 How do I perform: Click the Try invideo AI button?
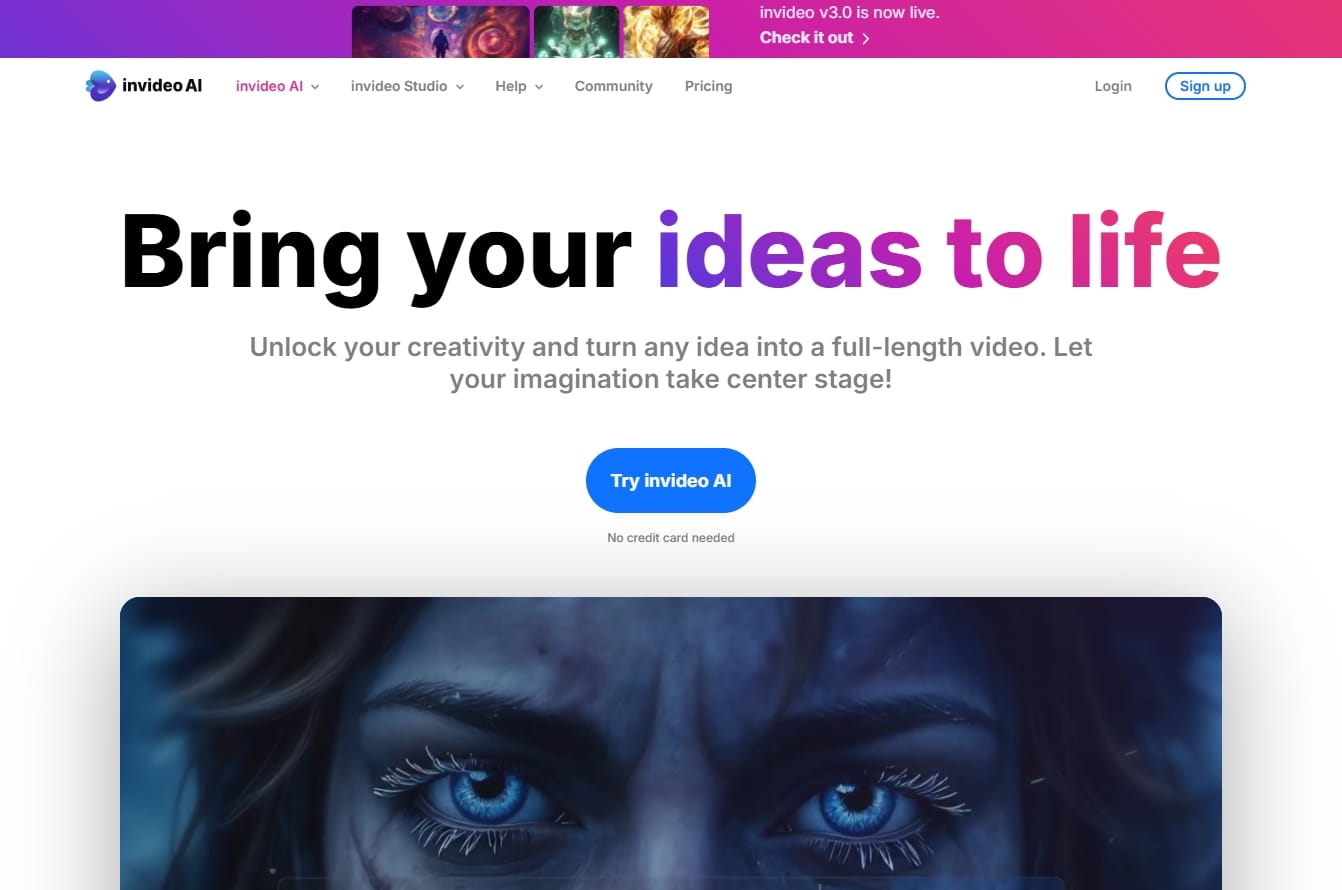coord(671,480)
